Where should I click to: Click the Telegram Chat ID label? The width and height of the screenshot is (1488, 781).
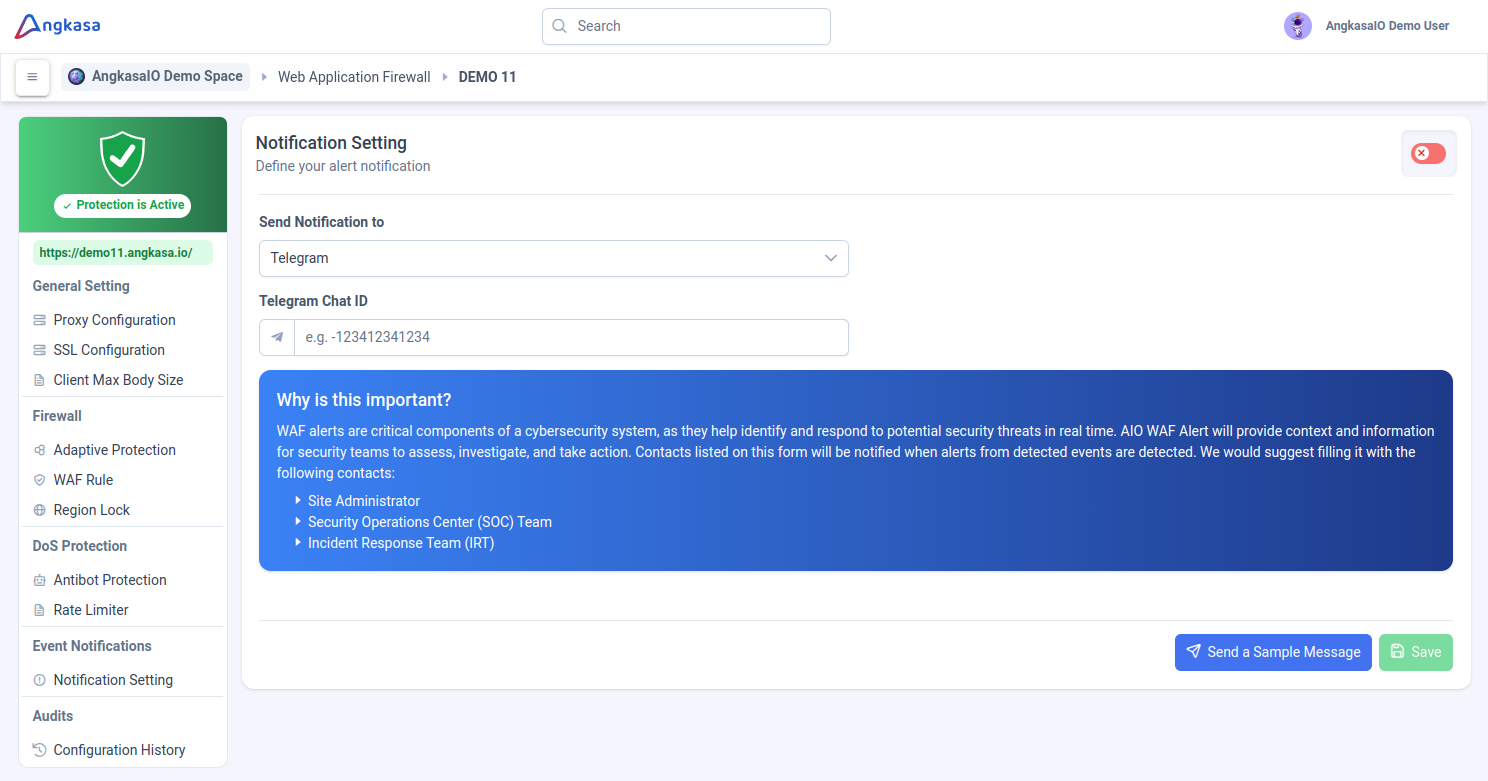(314, 301)
